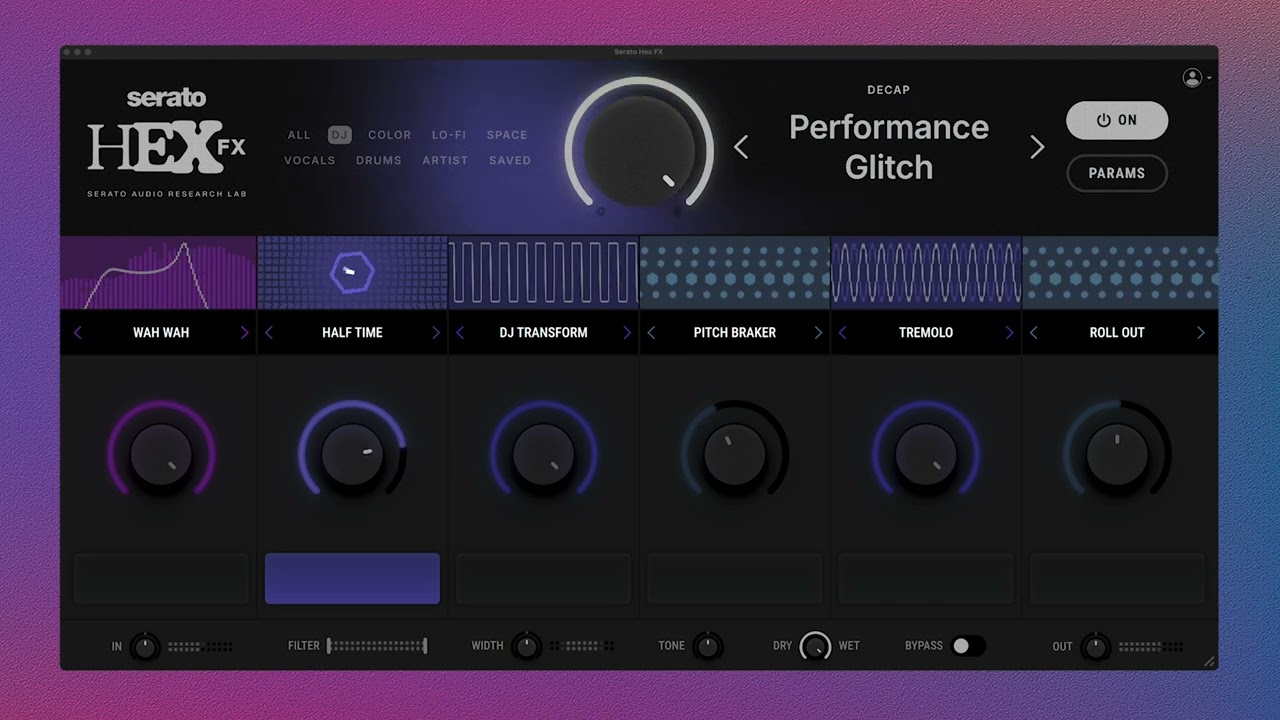Go to previous preset with left chevron
This screenshot has width=1280, height=720.
[x=741, y=147]
